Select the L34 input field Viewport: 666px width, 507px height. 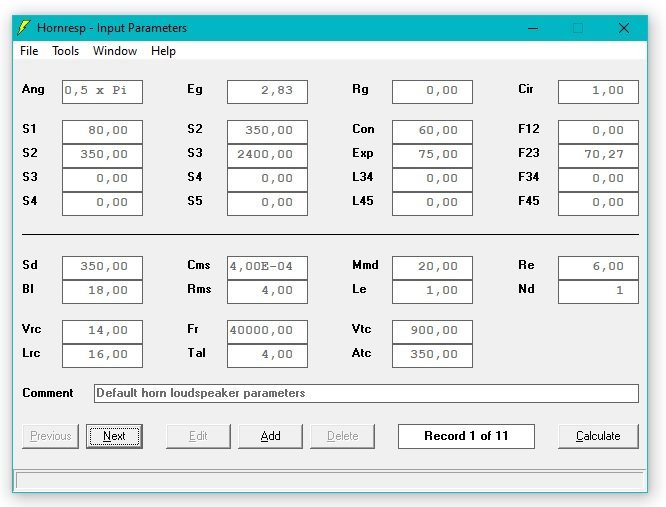[x=432, y=180]
